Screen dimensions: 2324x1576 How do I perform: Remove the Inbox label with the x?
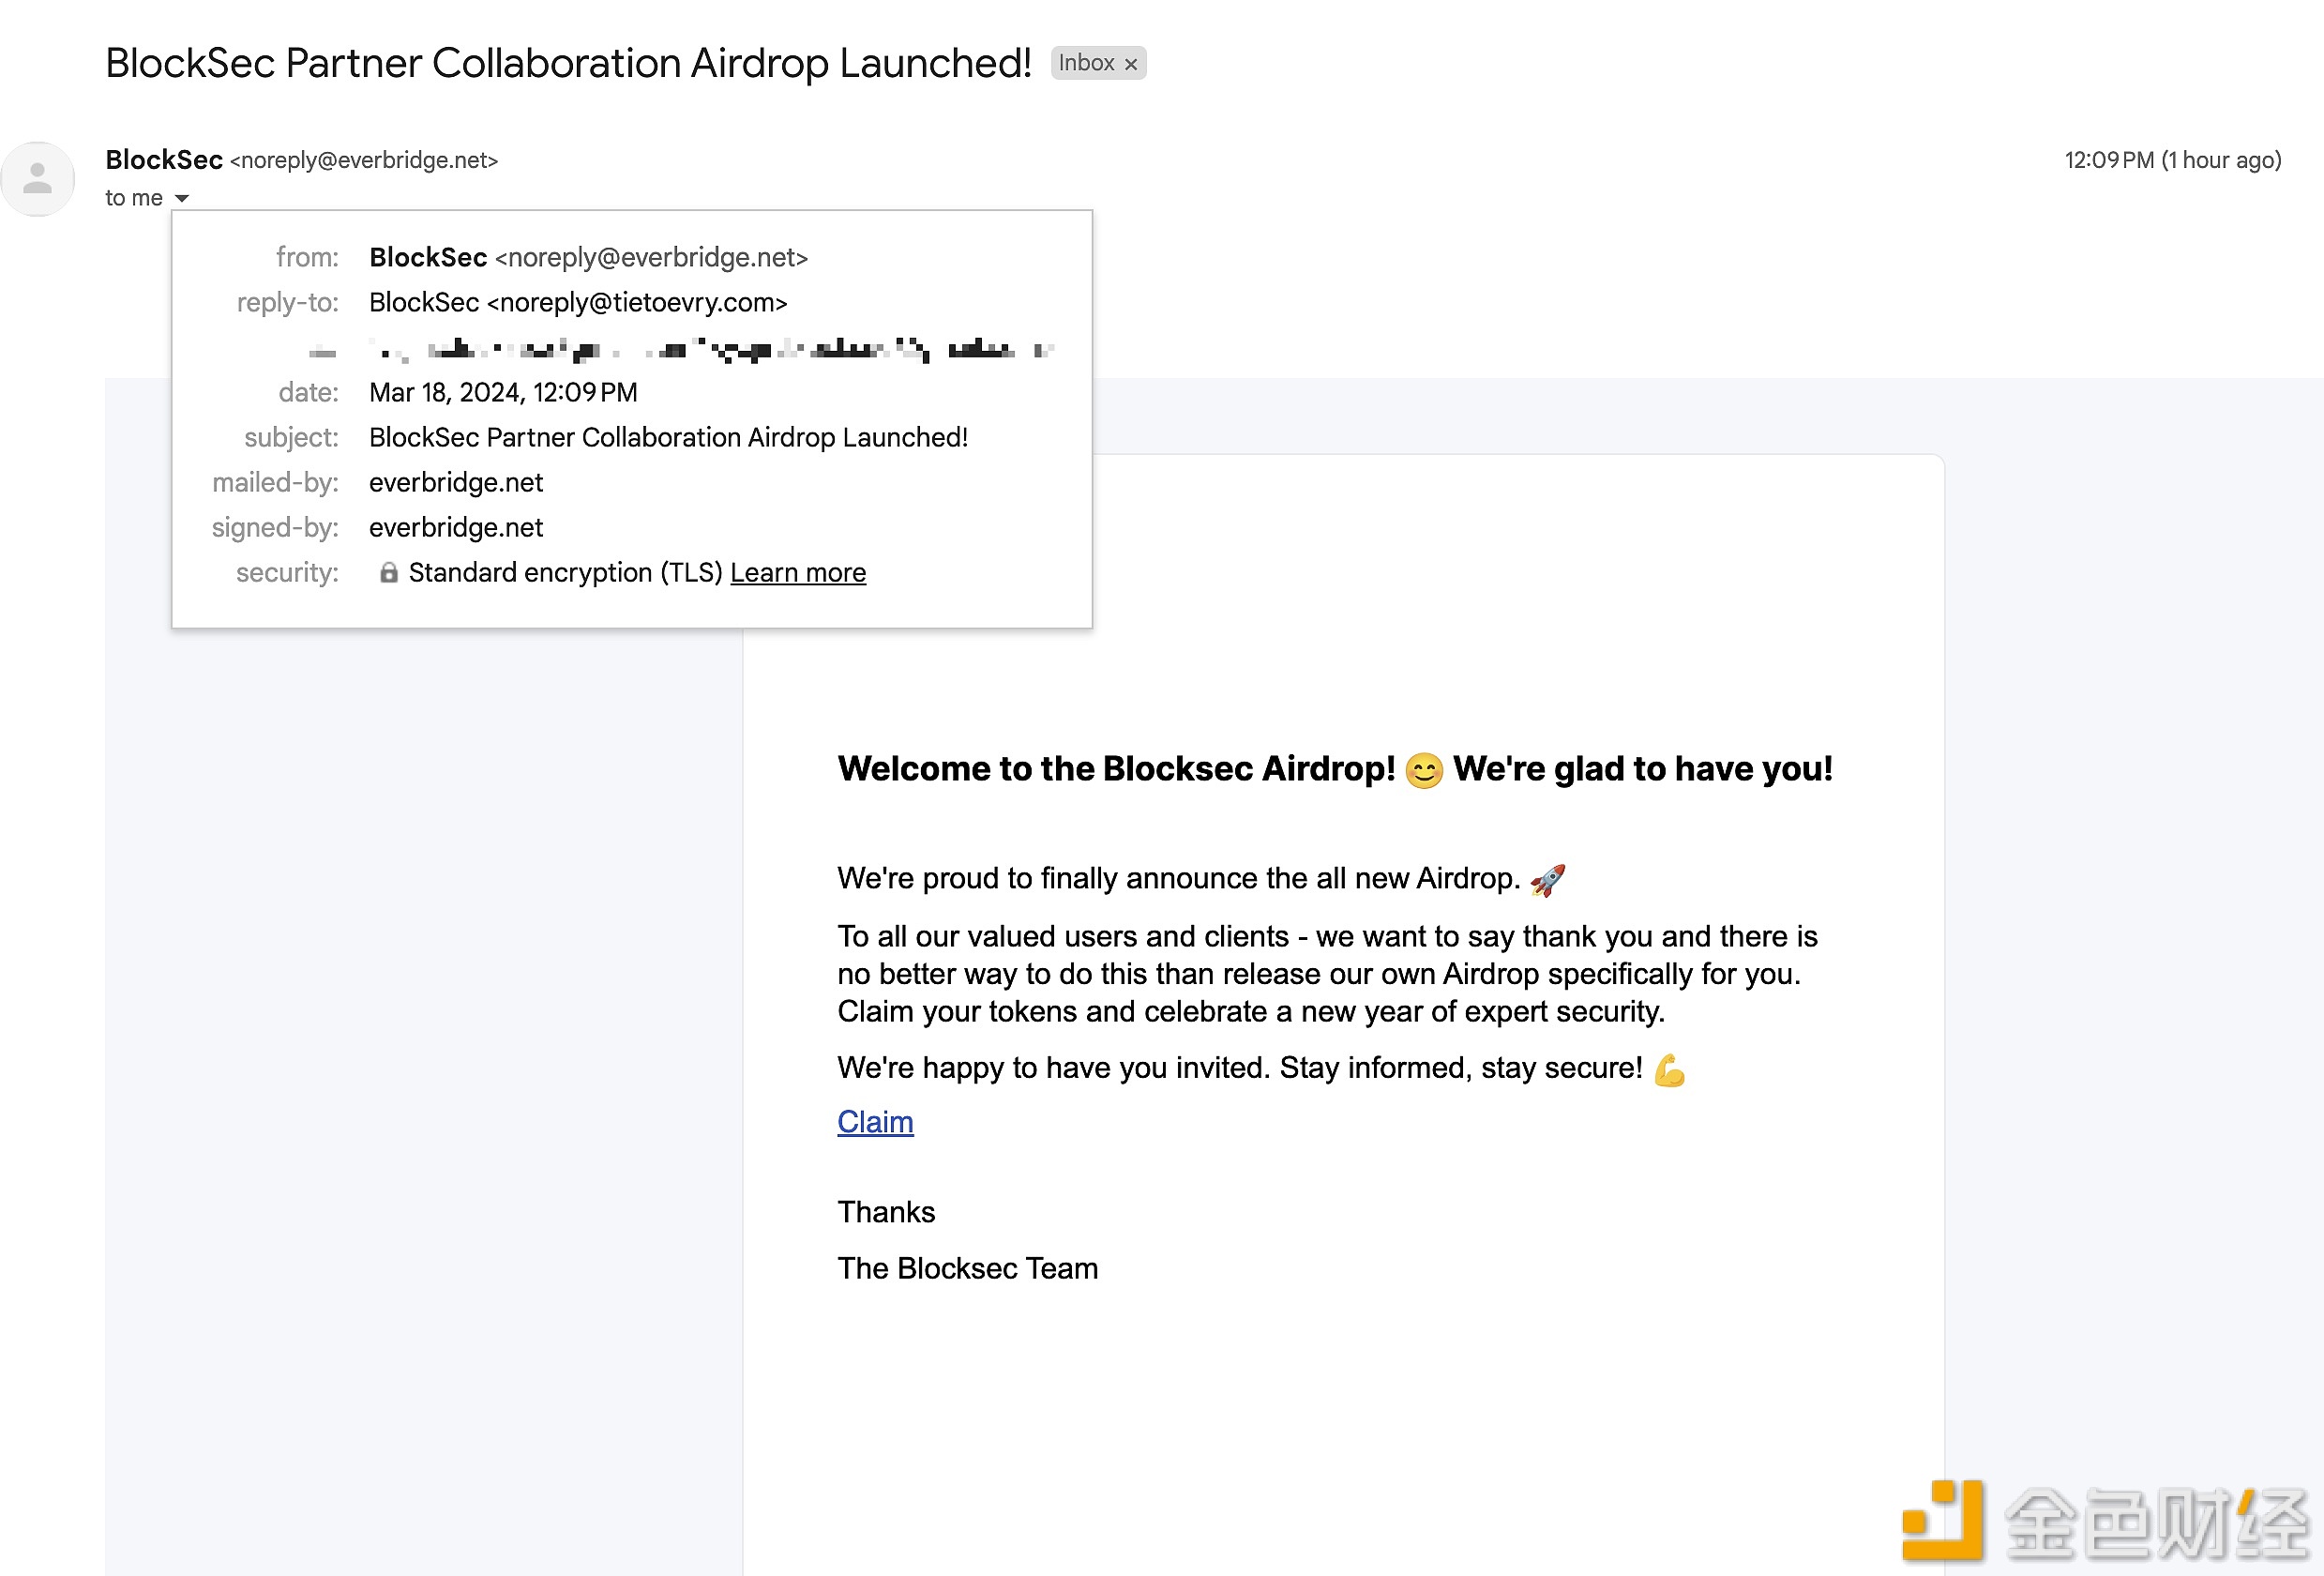[x=1131, y=64]
